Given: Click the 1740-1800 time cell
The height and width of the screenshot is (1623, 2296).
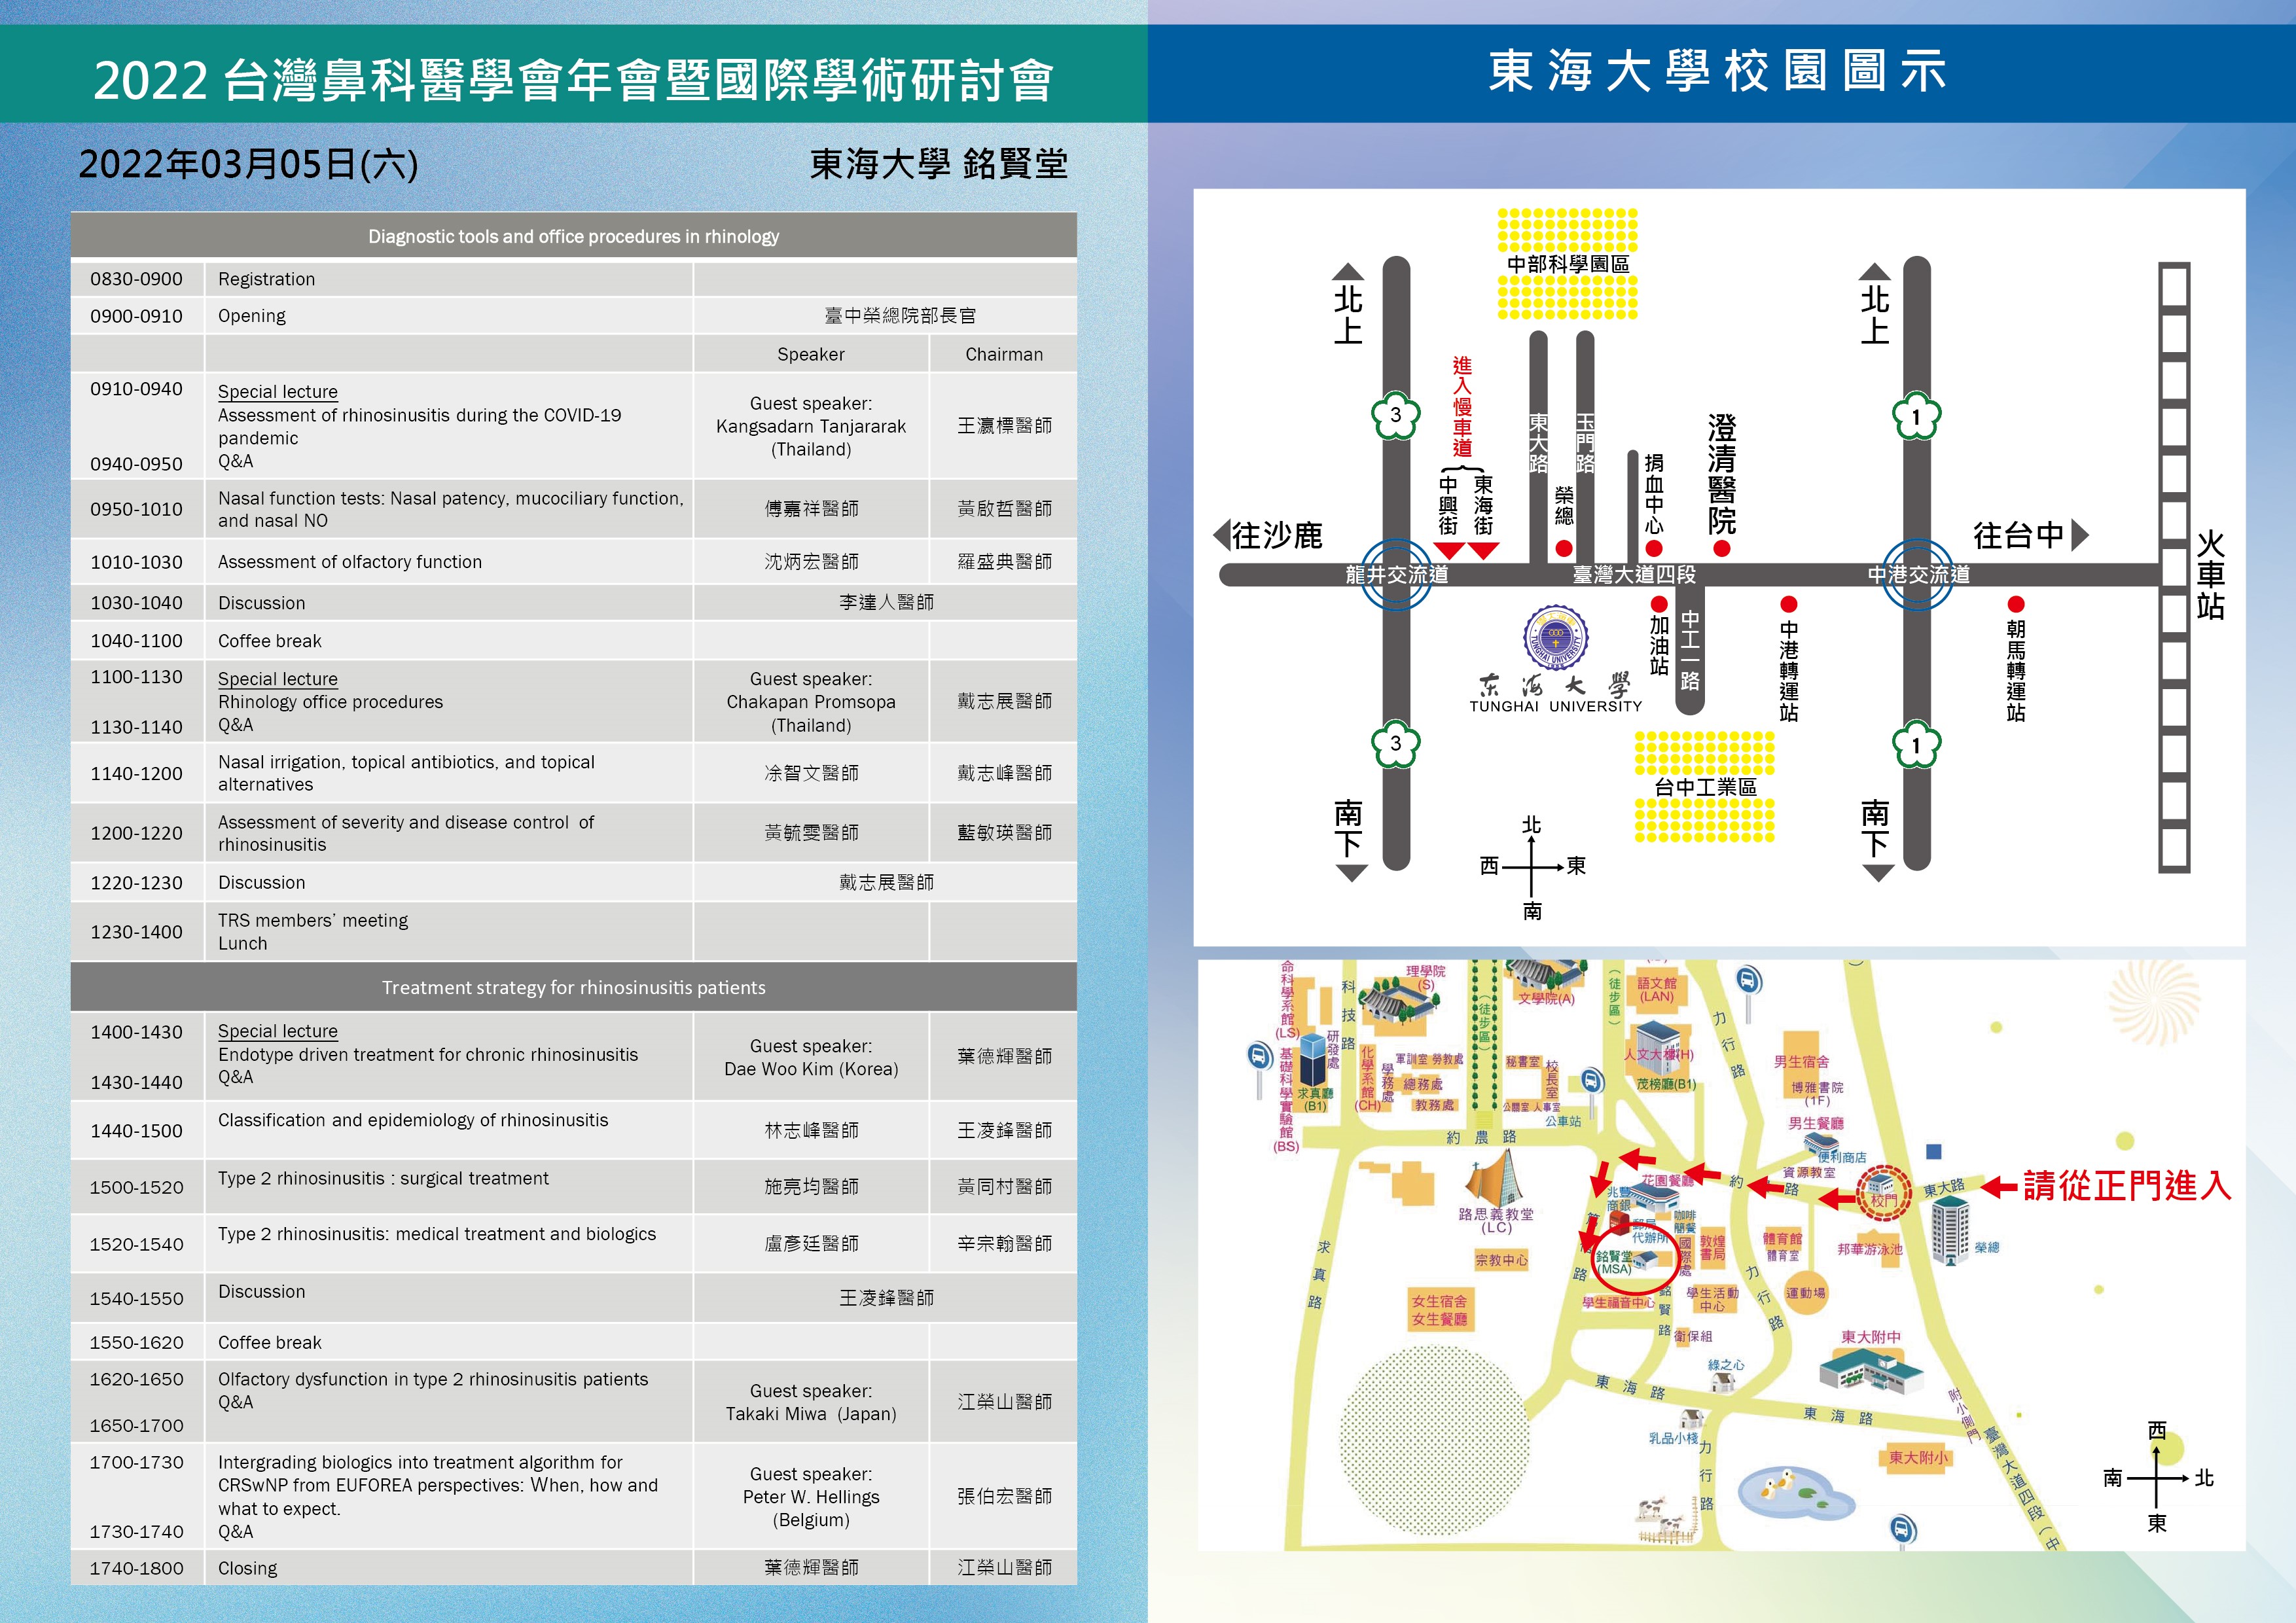Looking at the screenshot, I should click(x=137, y=1568).
